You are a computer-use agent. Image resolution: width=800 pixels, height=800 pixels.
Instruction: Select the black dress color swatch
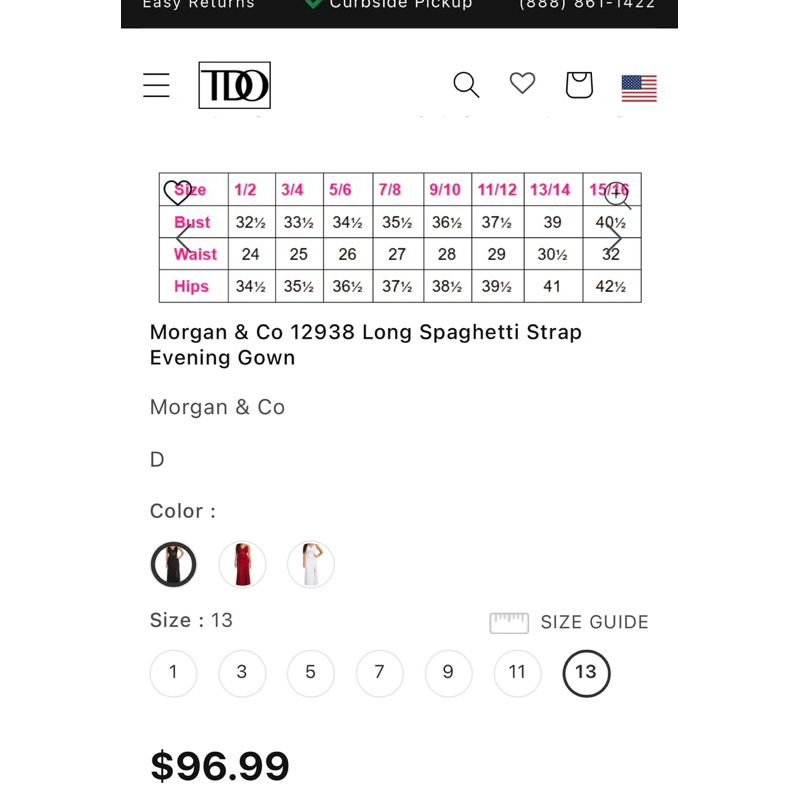(x=173, y=564)
